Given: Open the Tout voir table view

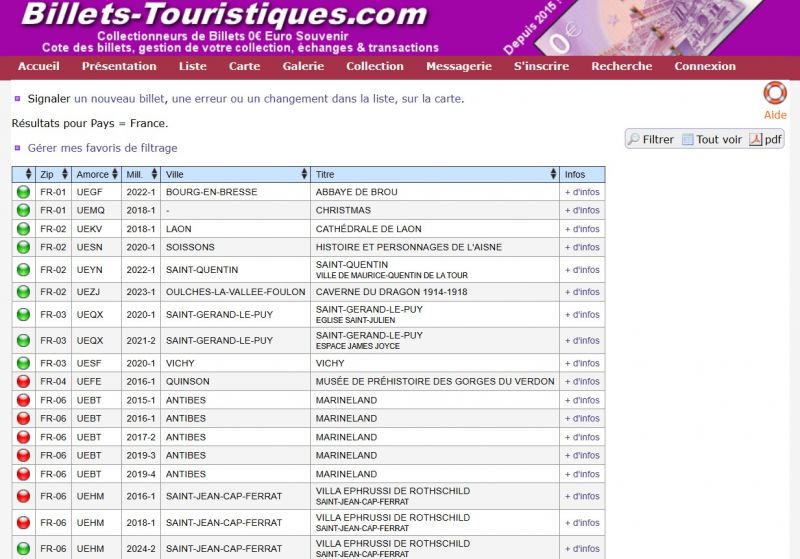Looking at the screenshot, I should (x=712, y=140).
